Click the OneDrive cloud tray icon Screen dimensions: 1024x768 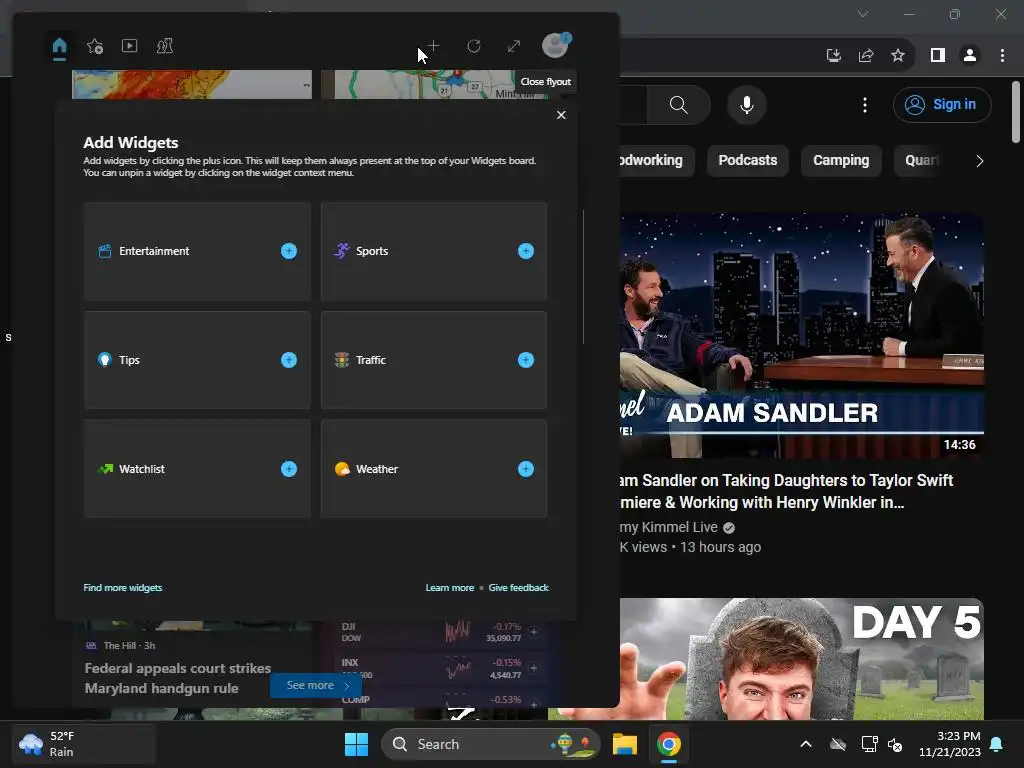(838, 744)
